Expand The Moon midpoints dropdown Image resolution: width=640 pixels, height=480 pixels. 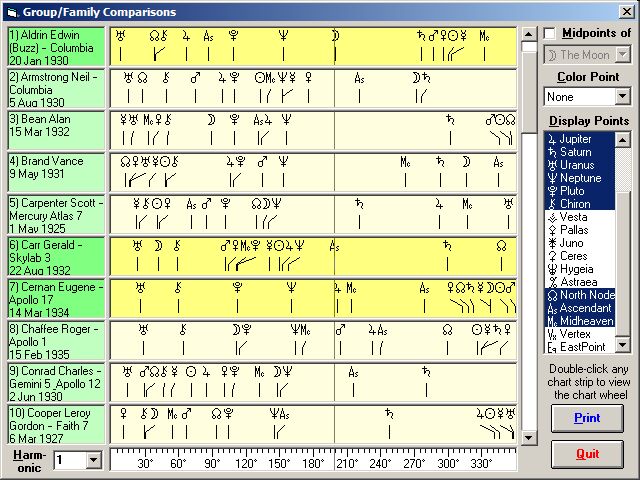622,55
